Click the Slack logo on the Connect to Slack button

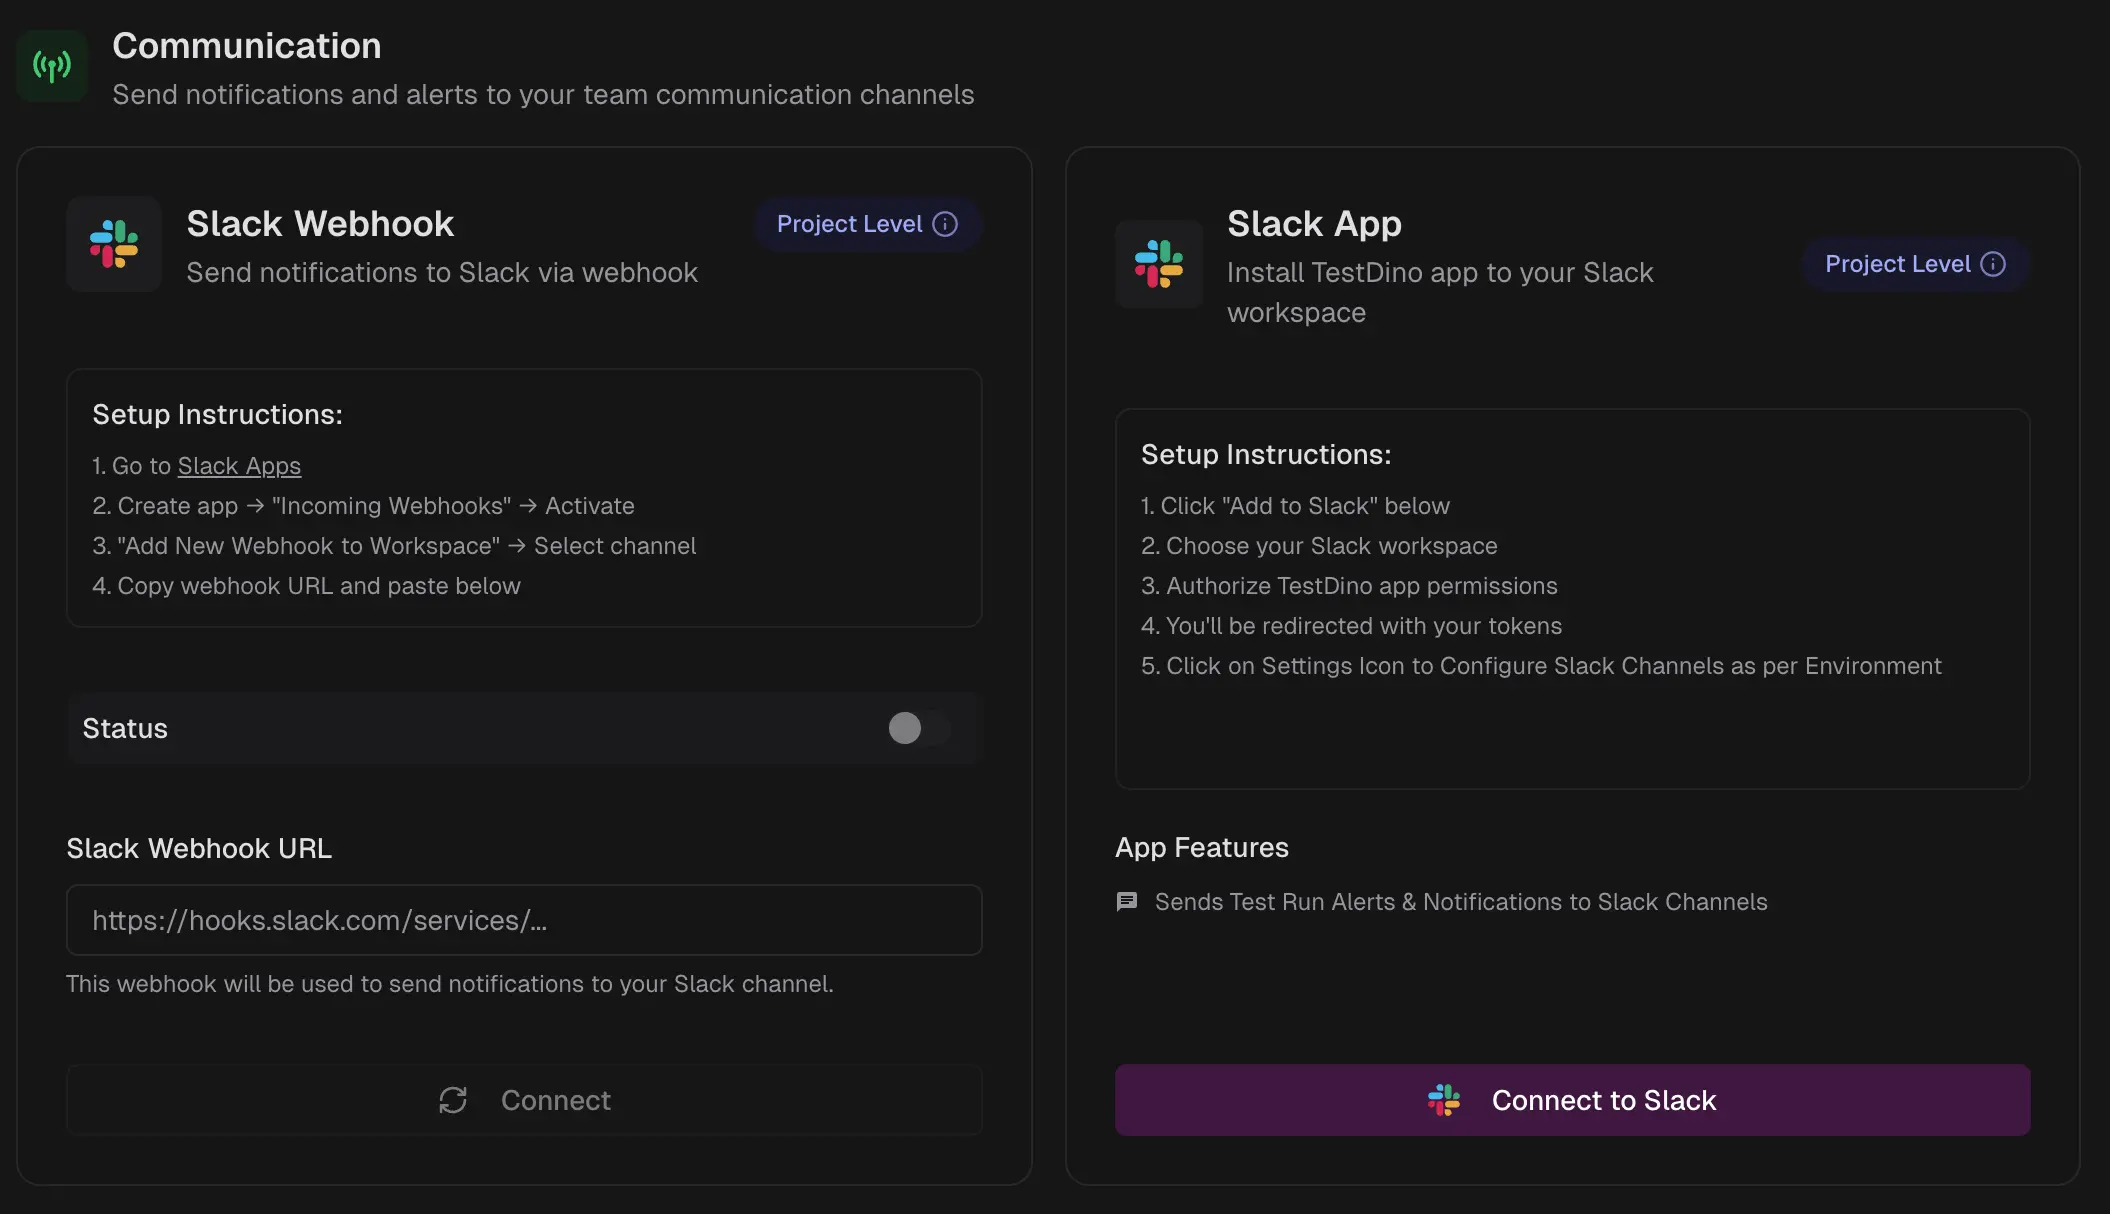click(x=1444, y=1100)
